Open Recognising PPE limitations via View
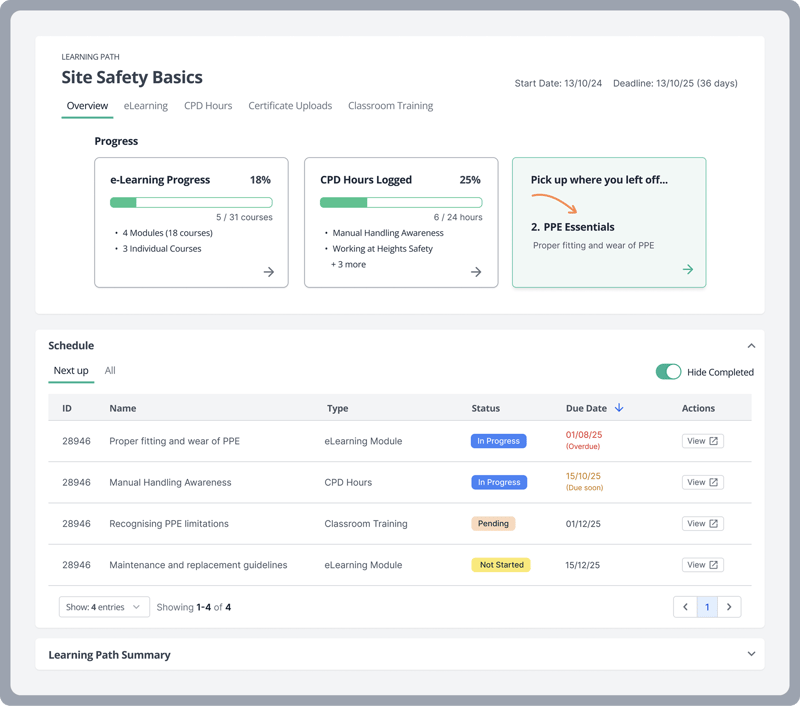The image size is (800, 706). pos(702,523)
